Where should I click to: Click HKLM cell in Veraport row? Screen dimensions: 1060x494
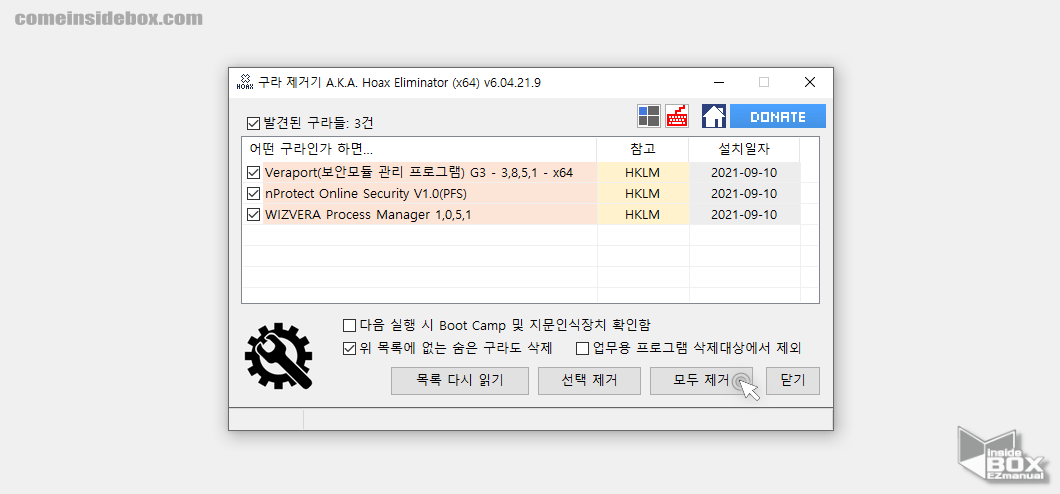coord(642,172)
